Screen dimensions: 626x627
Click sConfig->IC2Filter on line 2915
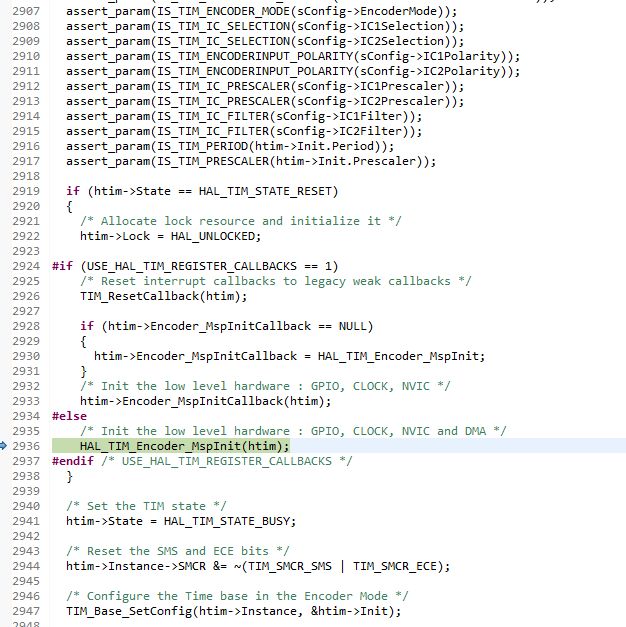click(x=339, y=131)
